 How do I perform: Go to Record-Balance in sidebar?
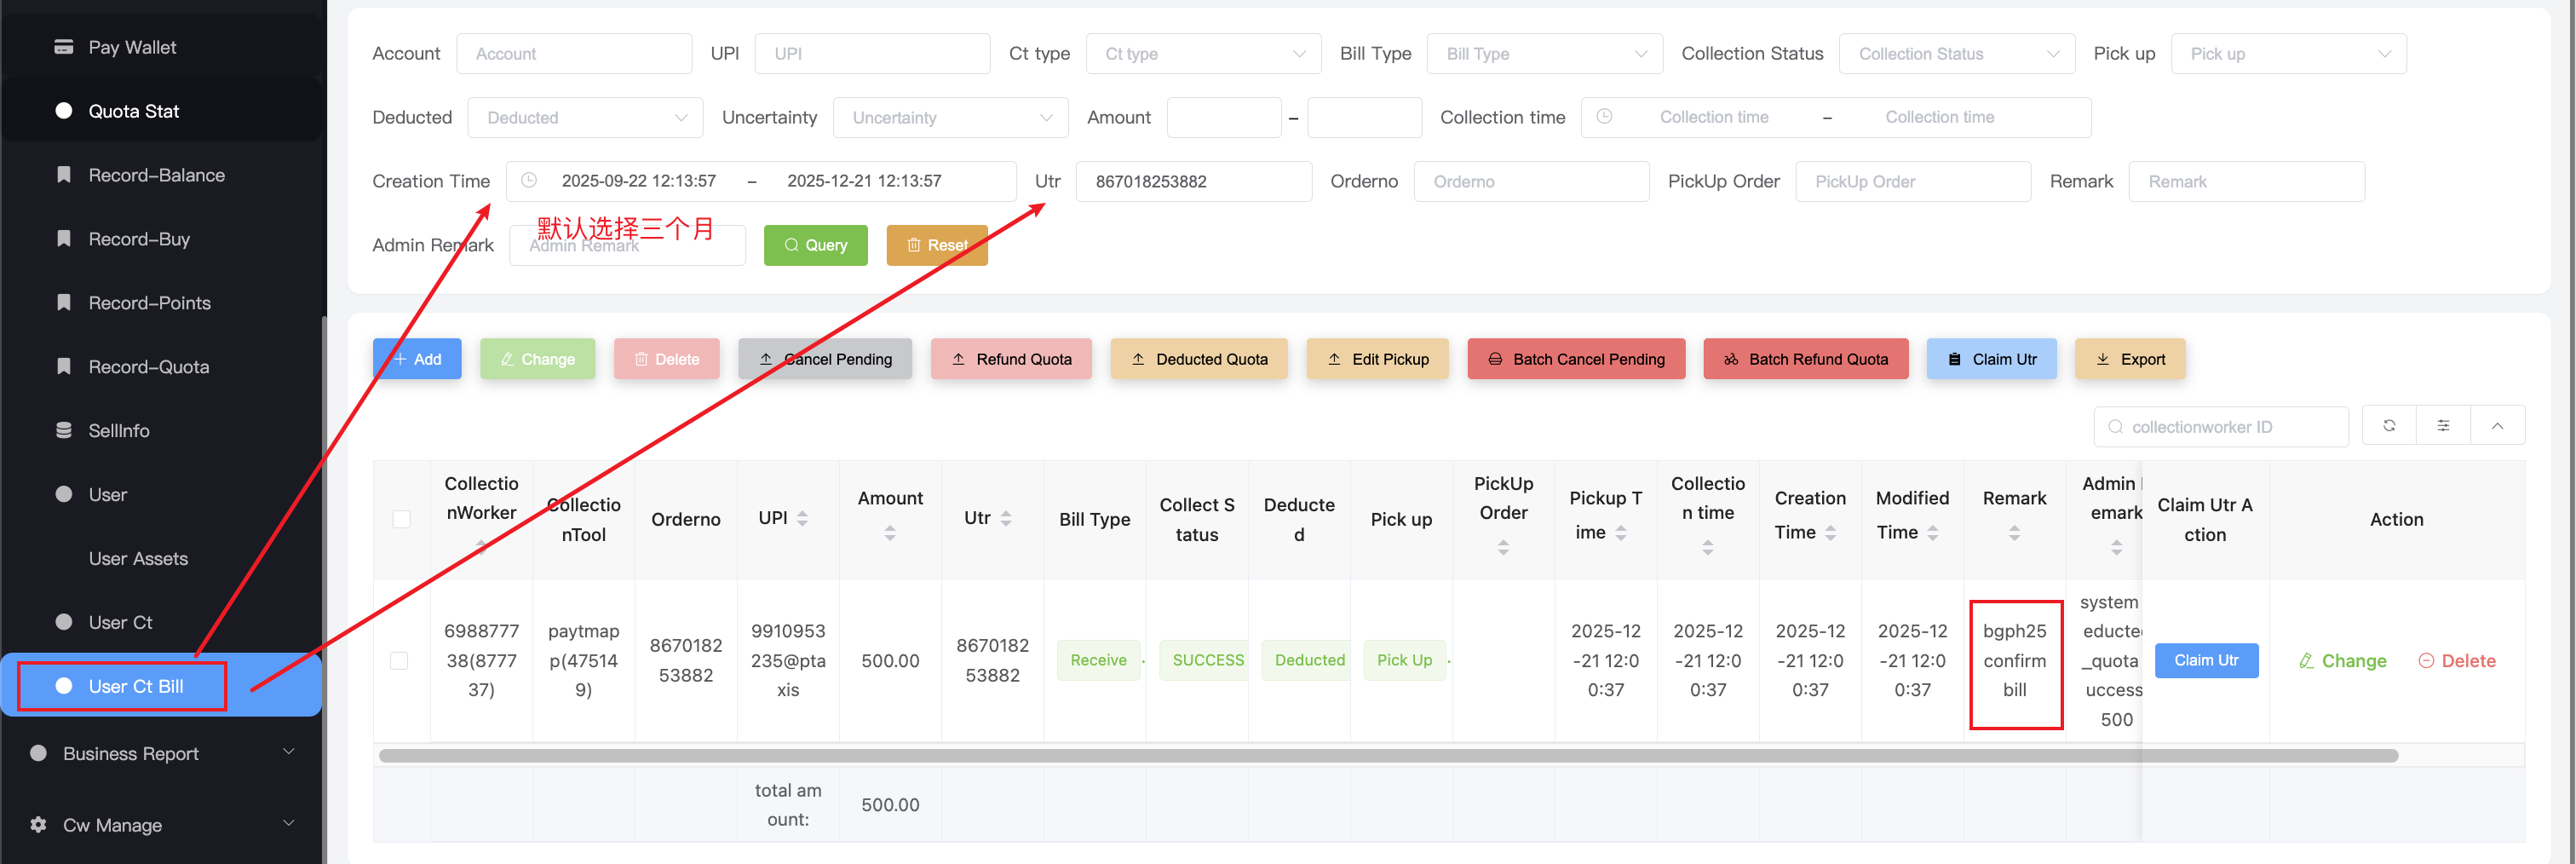click(156, 175)
